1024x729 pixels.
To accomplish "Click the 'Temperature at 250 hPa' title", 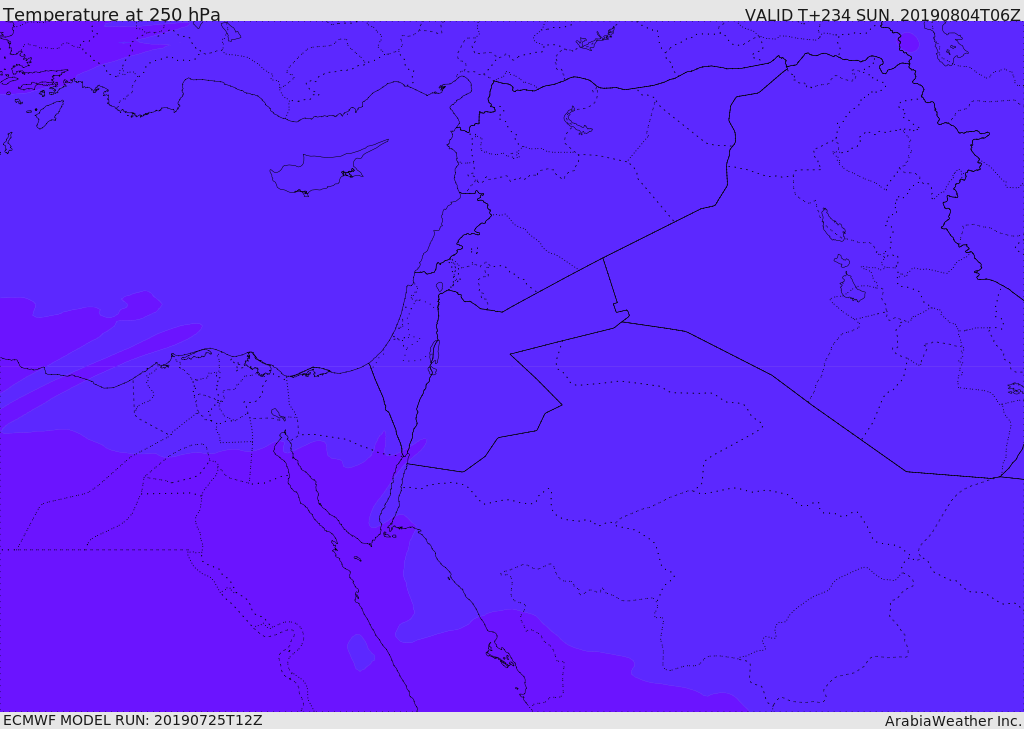I will point(112,14).
